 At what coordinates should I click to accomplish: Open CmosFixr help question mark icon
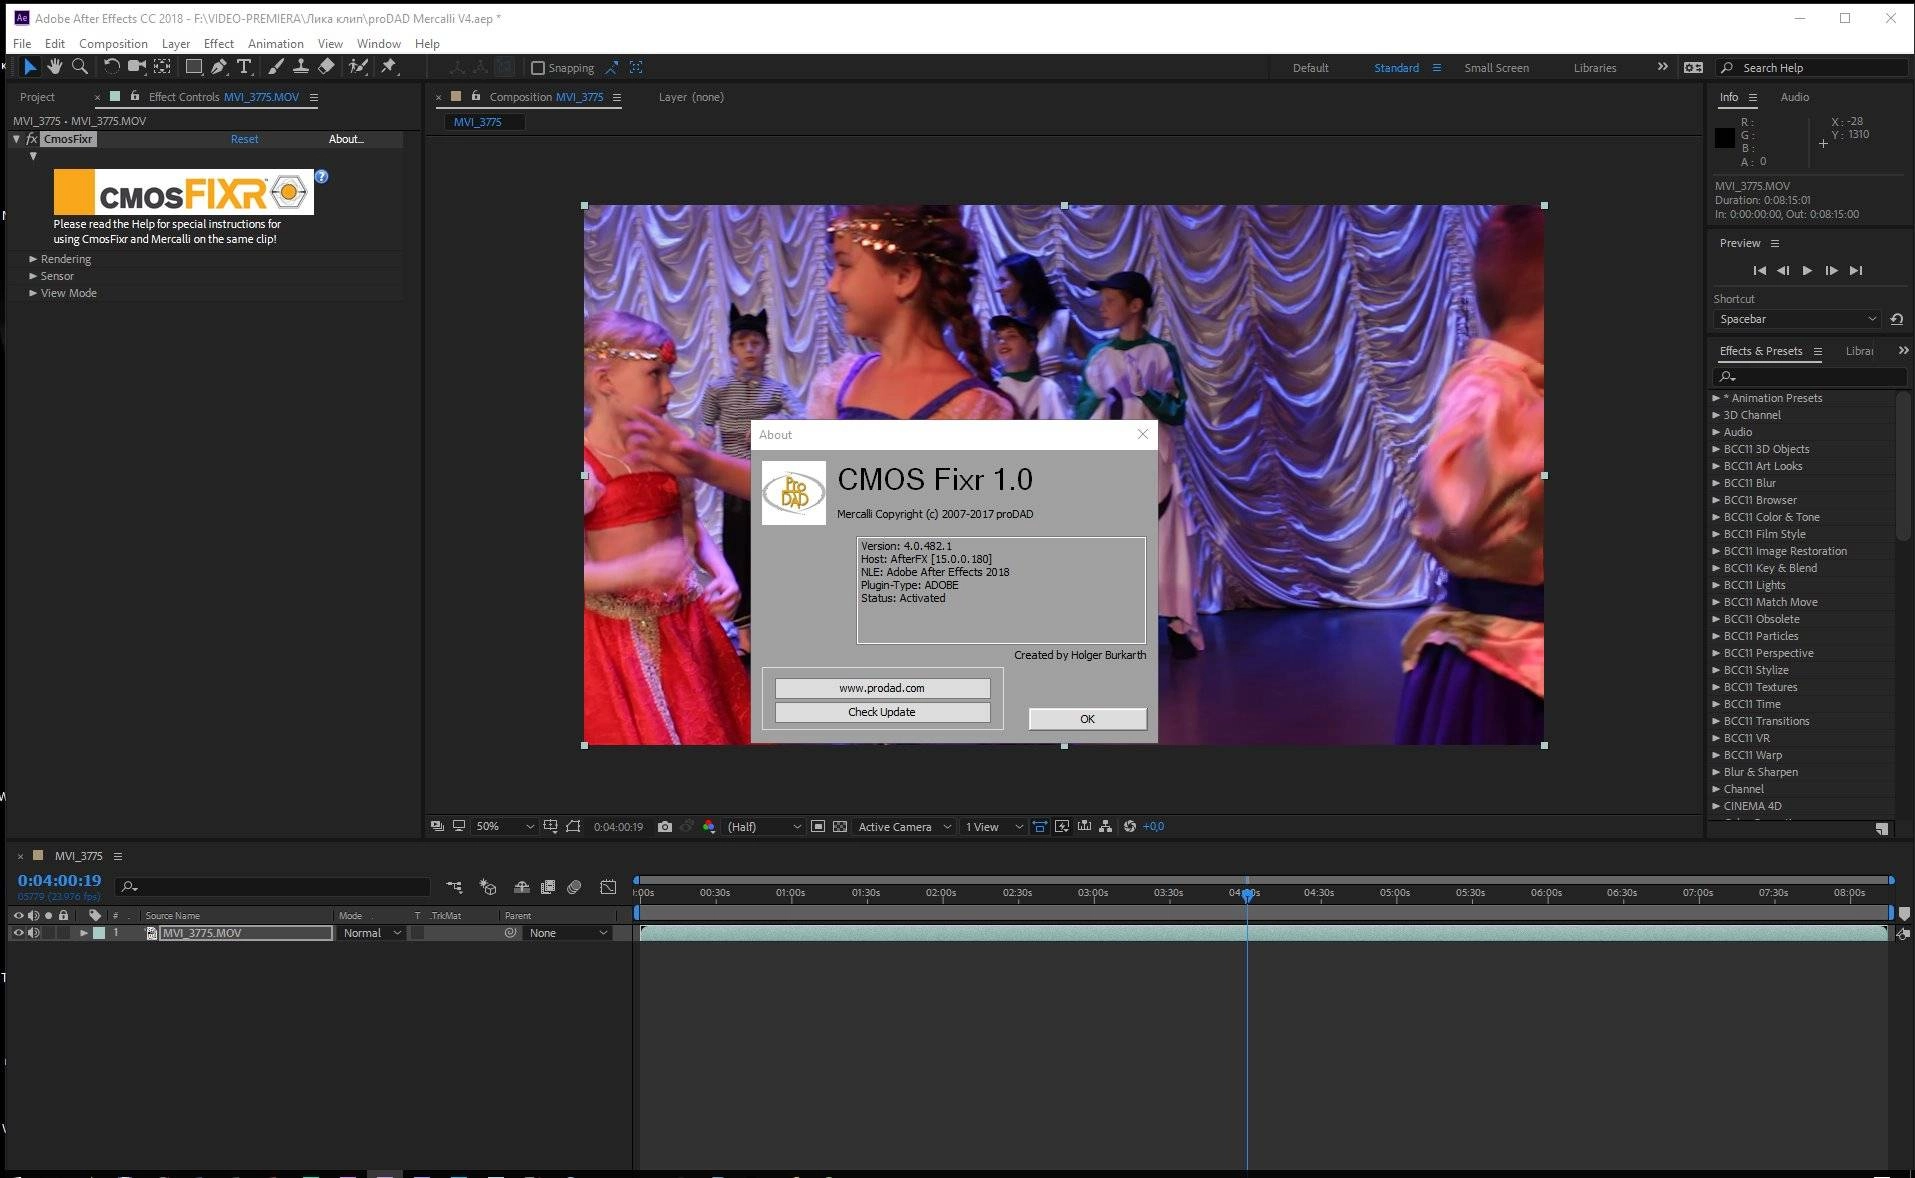(321, 176)
